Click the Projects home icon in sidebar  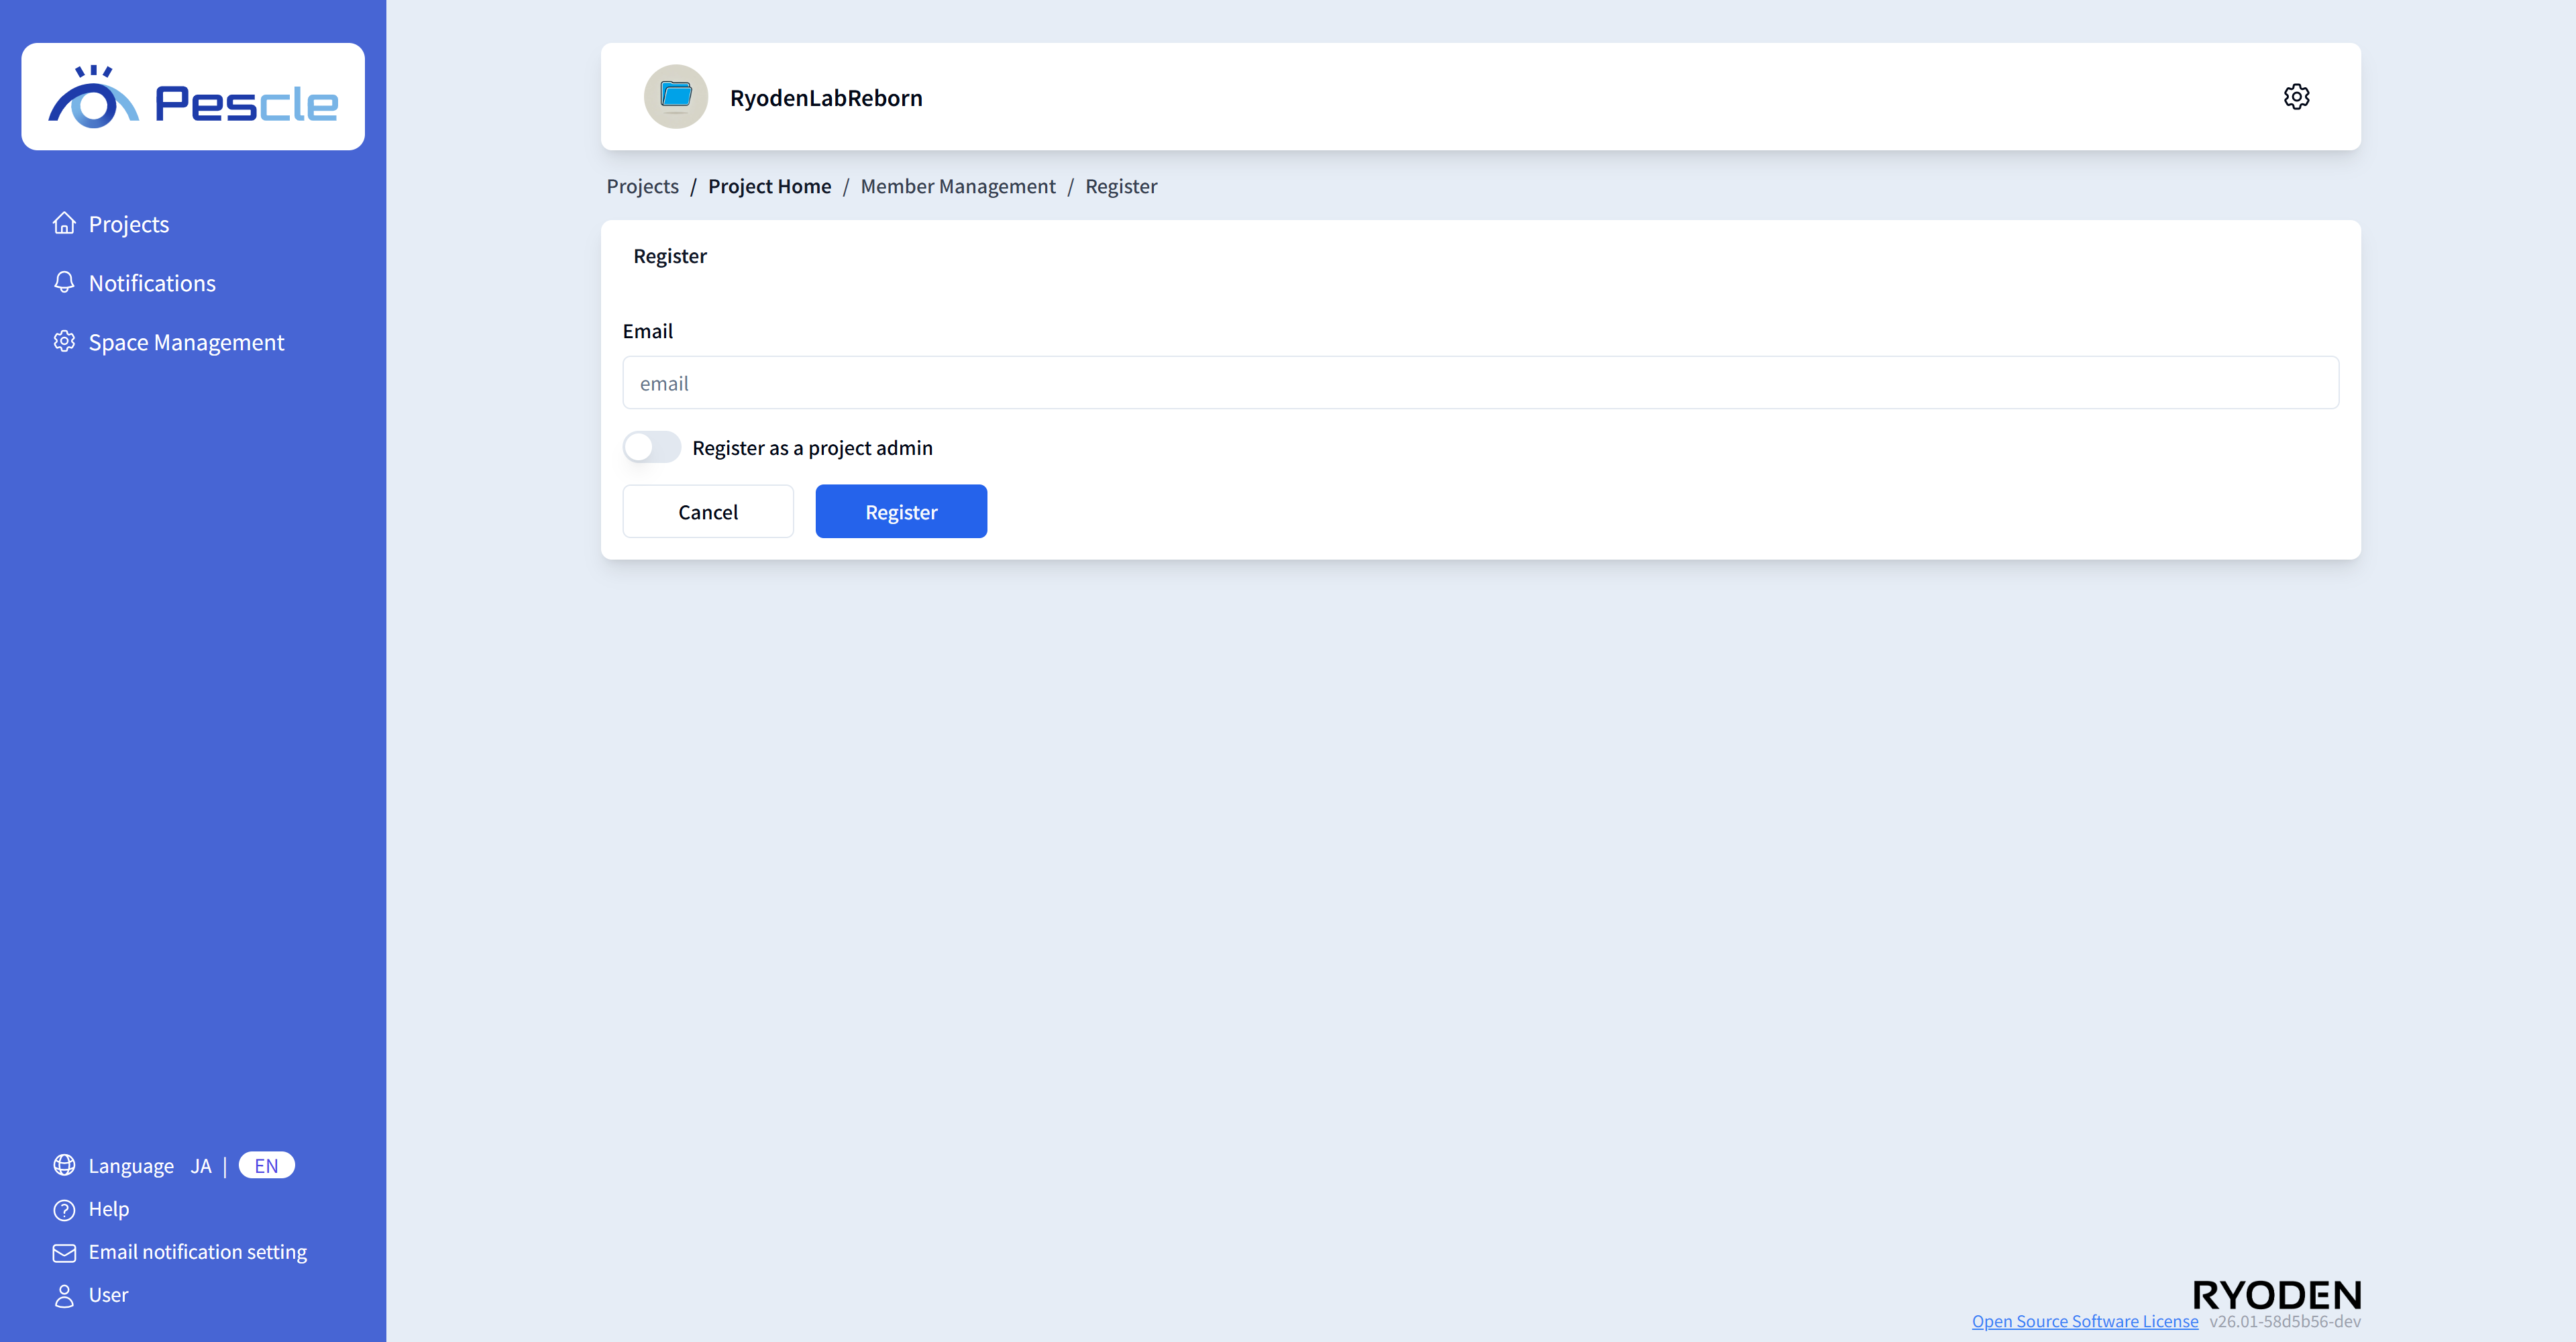(64, 223)
